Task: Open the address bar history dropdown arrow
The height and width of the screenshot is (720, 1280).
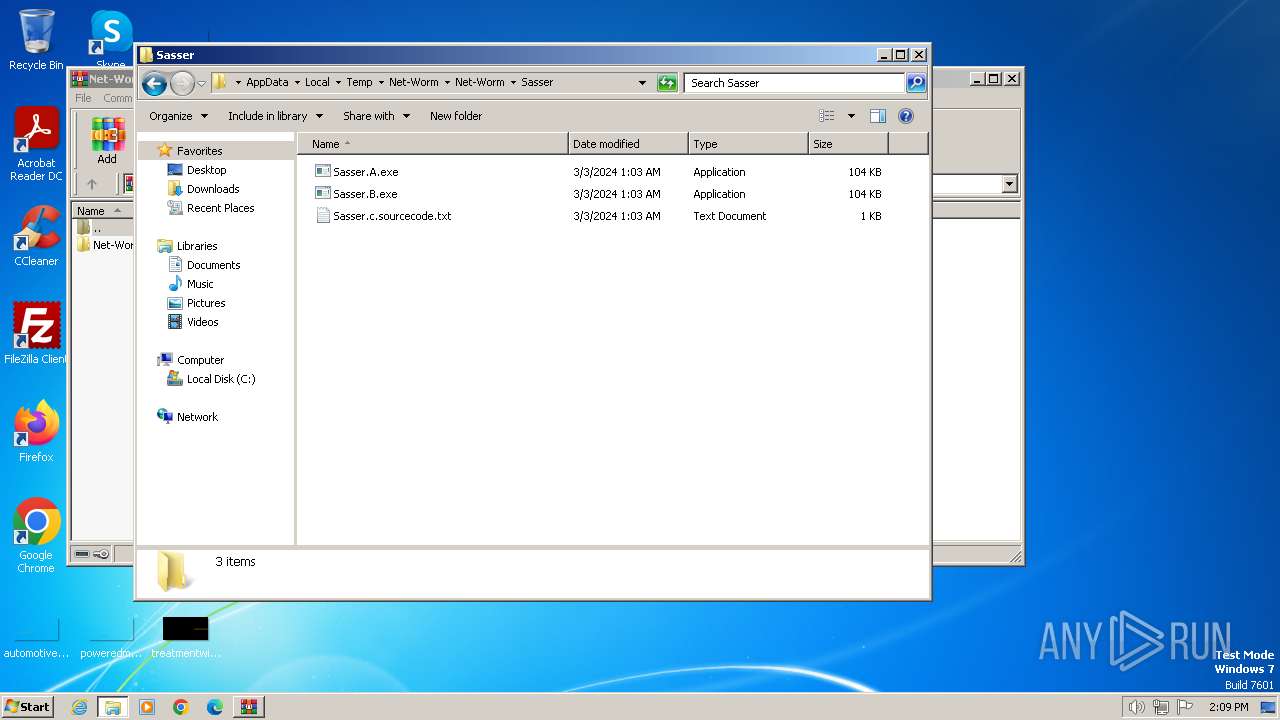Action: click(x=642, y=83)
